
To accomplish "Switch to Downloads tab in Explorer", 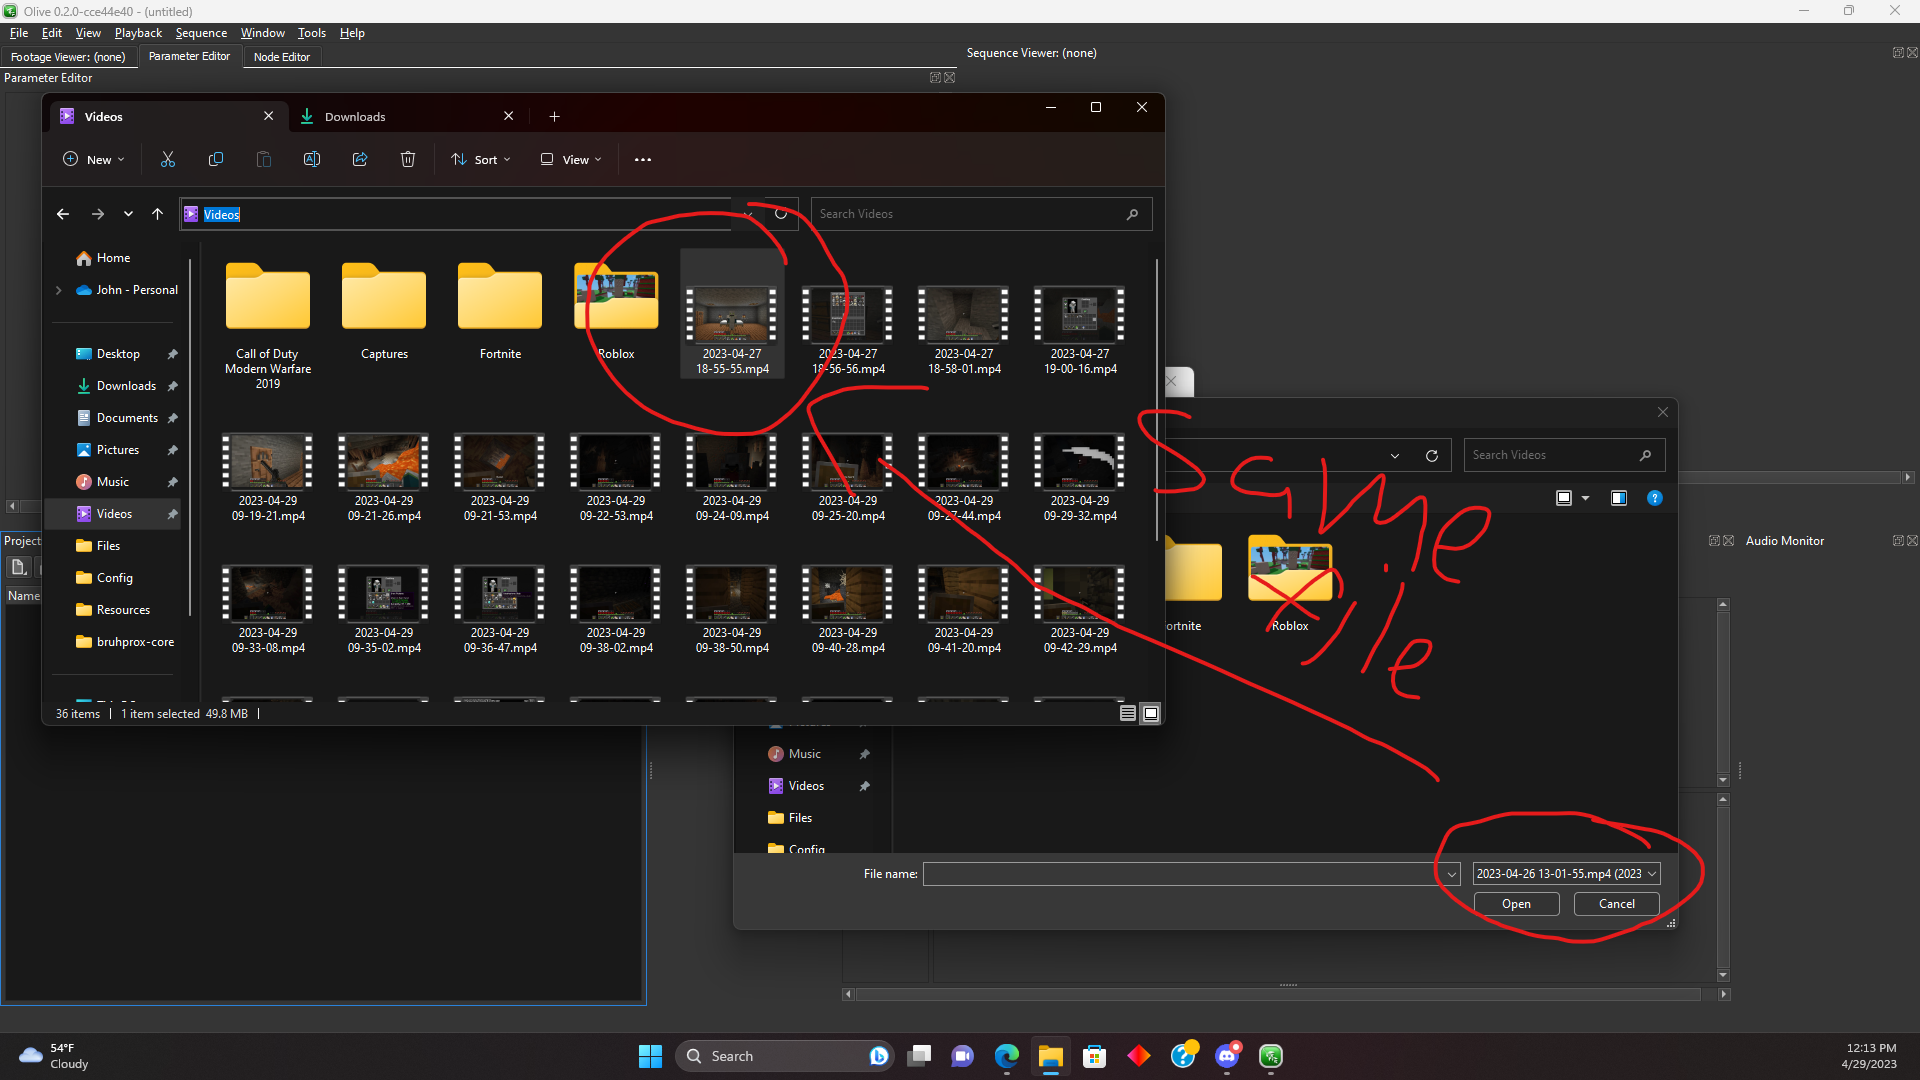I will pos(405,117).
